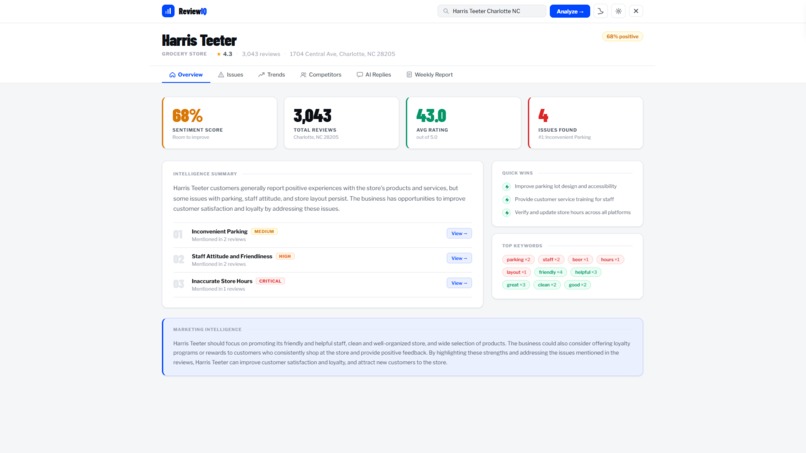Click the 'great' keyword tag
806x453 pixels.
(x=516, y=285)
